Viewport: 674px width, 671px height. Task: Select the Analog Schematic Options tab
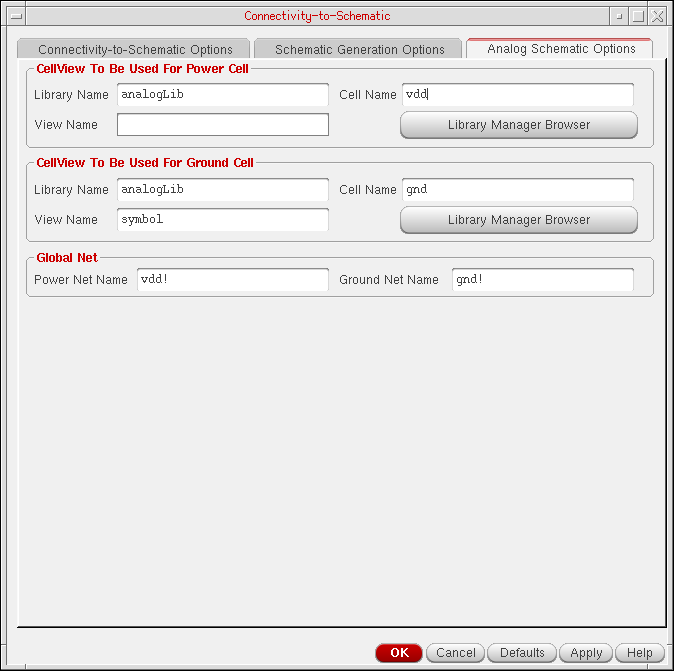pos(560,48)
